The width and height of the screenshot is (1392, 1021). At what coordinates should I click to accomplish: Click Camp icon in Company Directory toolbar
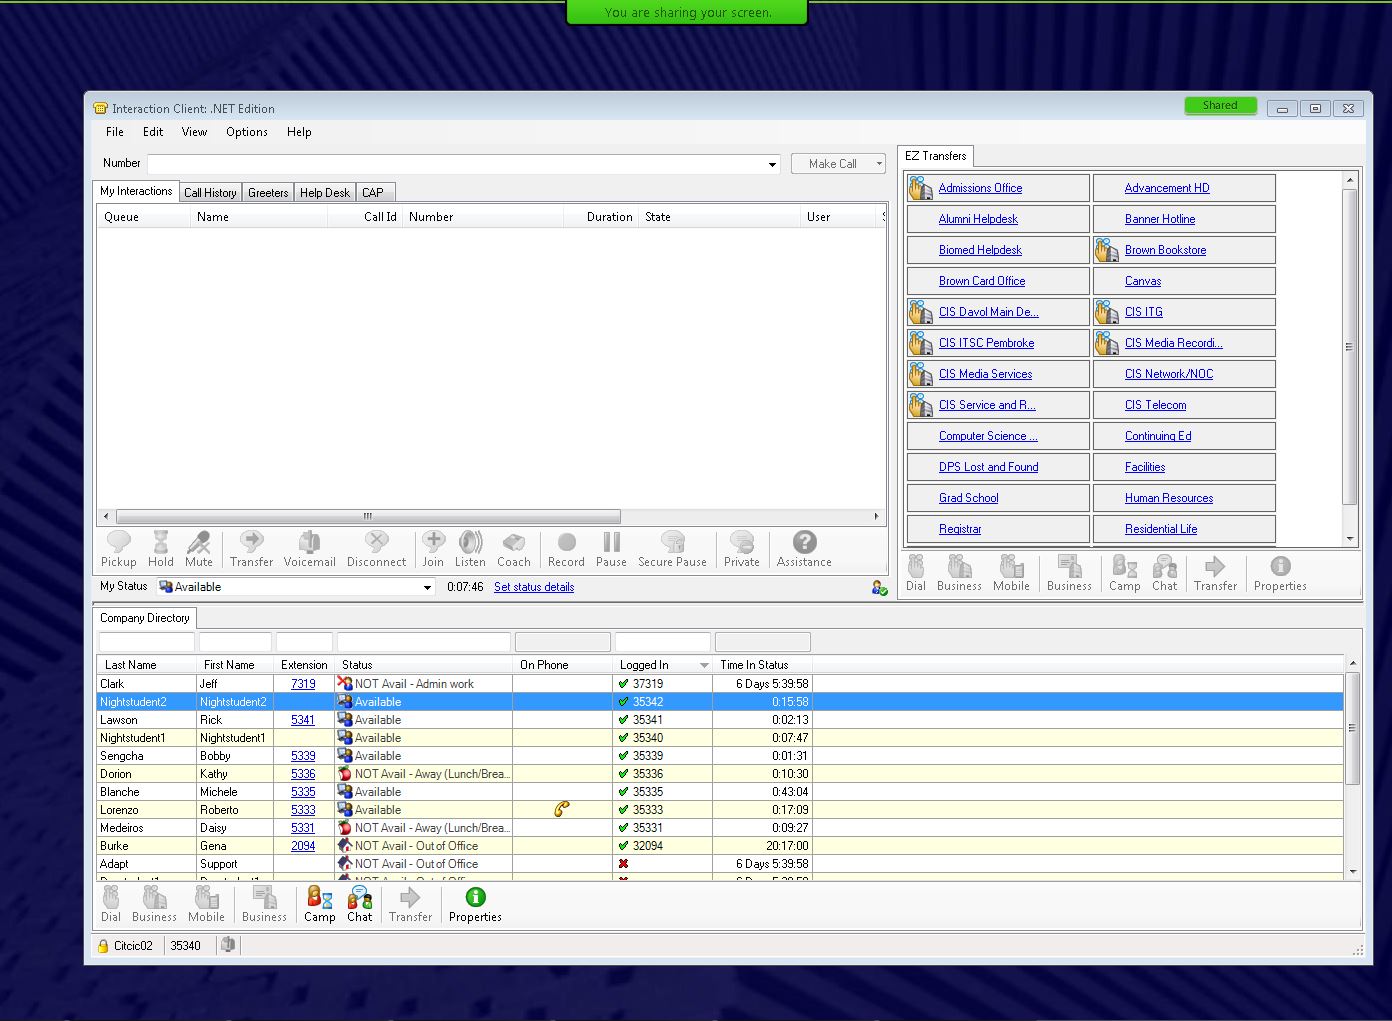click(x=319, y=897)
